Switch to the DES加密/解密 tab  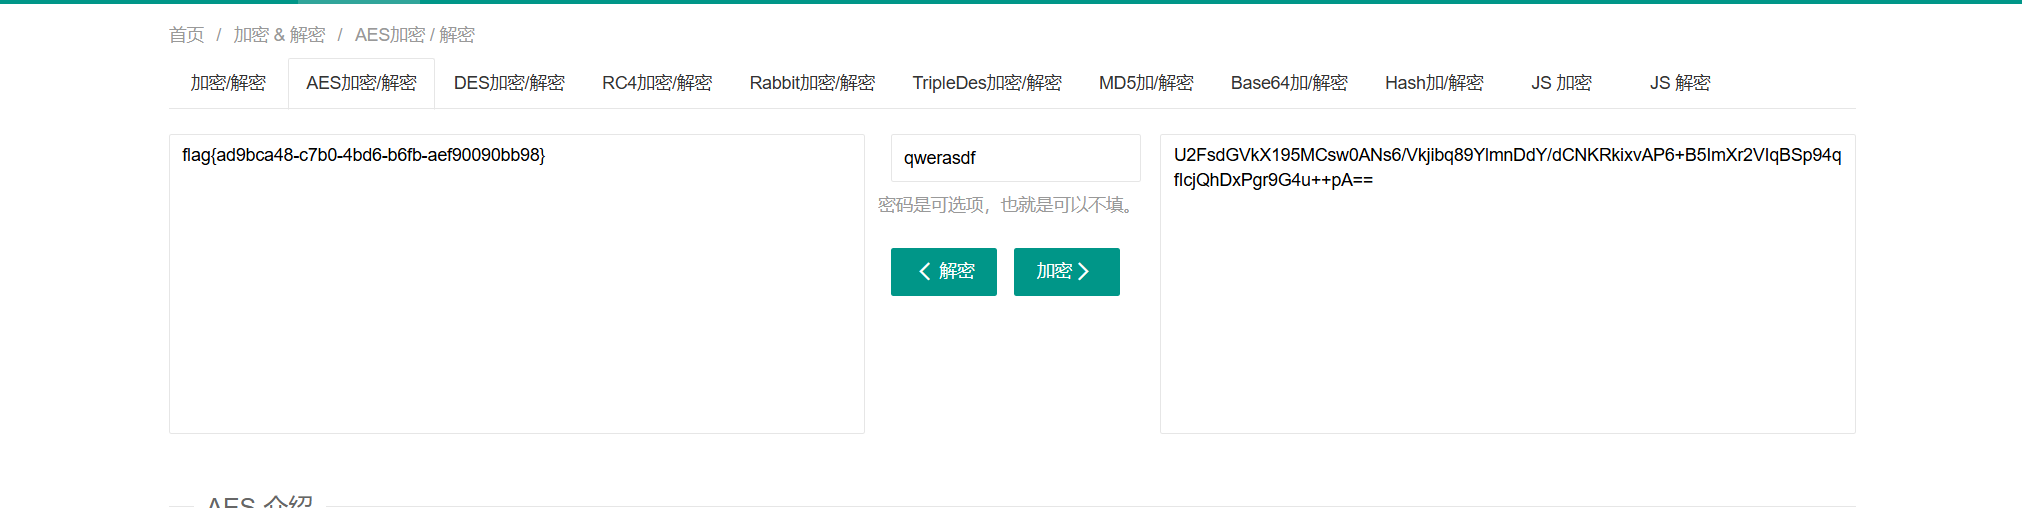[509, 83]
